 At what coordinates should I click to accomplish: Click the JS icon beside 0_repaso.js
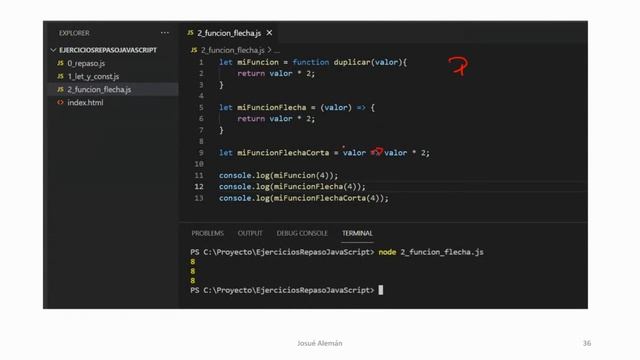[60, 63]
